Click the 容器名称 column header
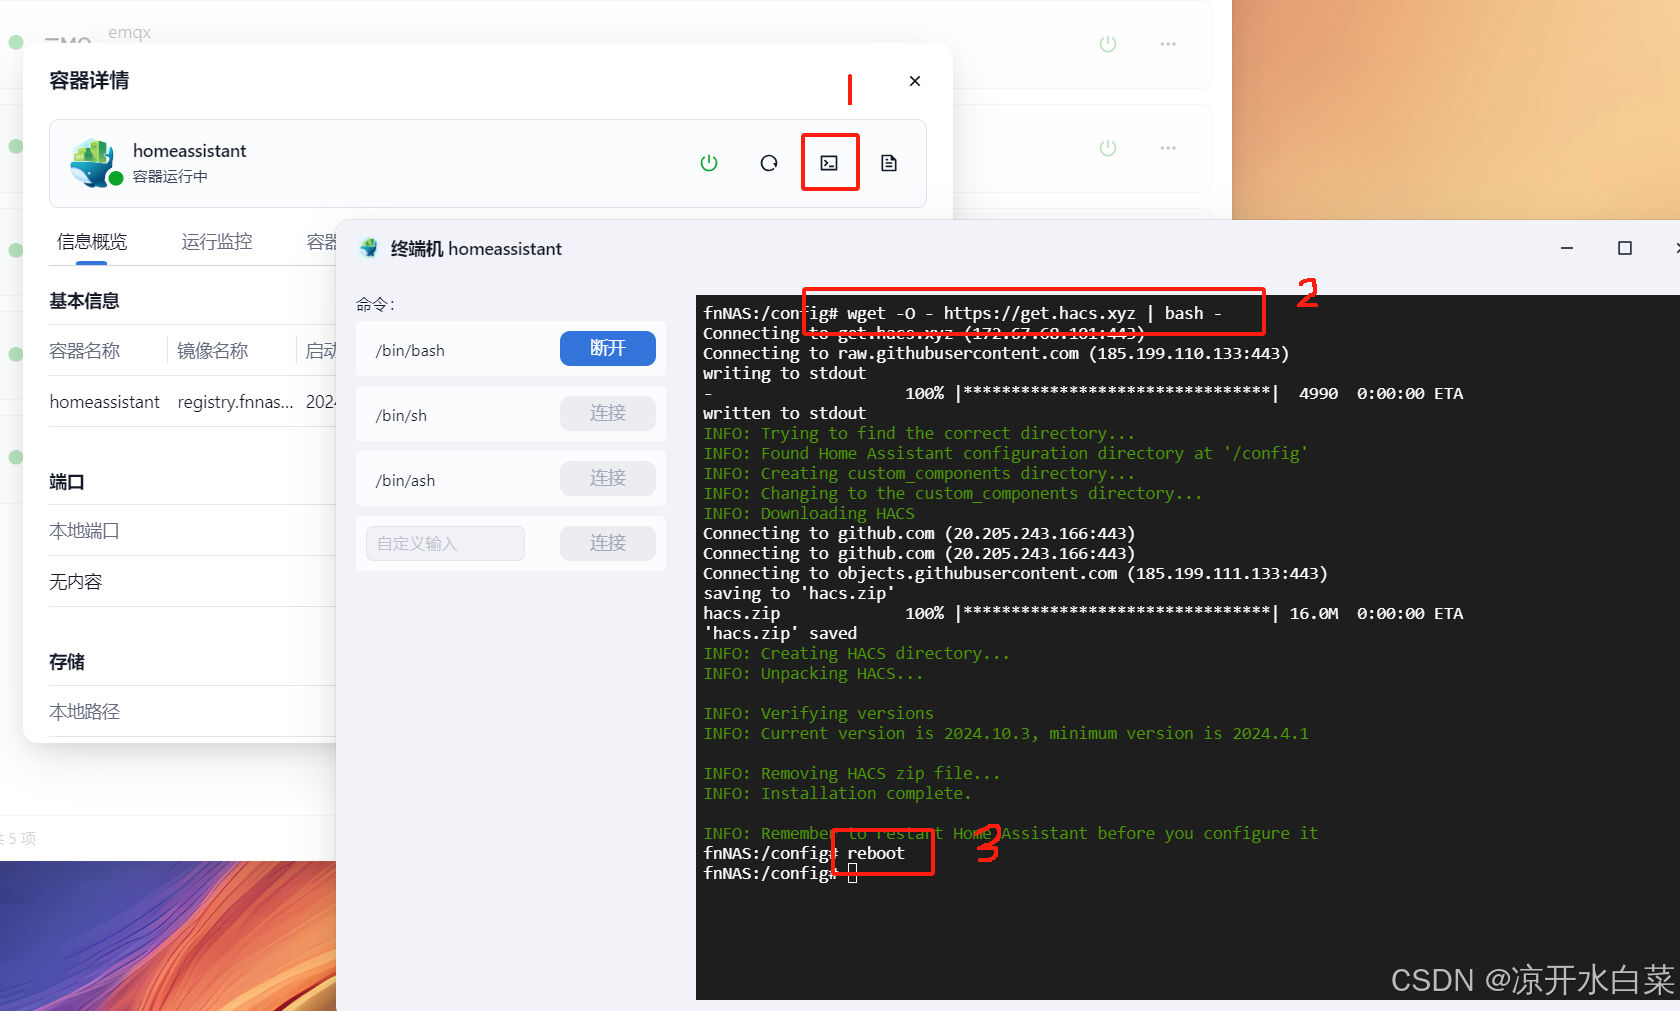1680x1011 pixels. click(x=85, y=351)
